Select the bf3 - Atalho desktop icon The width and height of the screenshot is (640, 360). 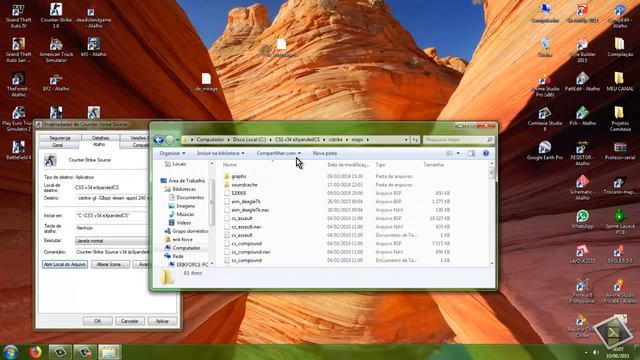click(x=93, y=47)
